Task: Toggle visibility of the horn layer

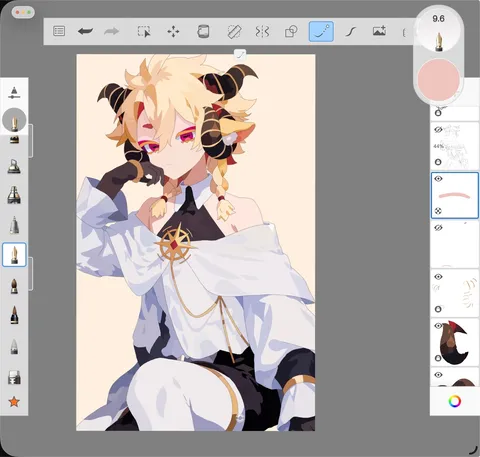Action: pos(438,326)
